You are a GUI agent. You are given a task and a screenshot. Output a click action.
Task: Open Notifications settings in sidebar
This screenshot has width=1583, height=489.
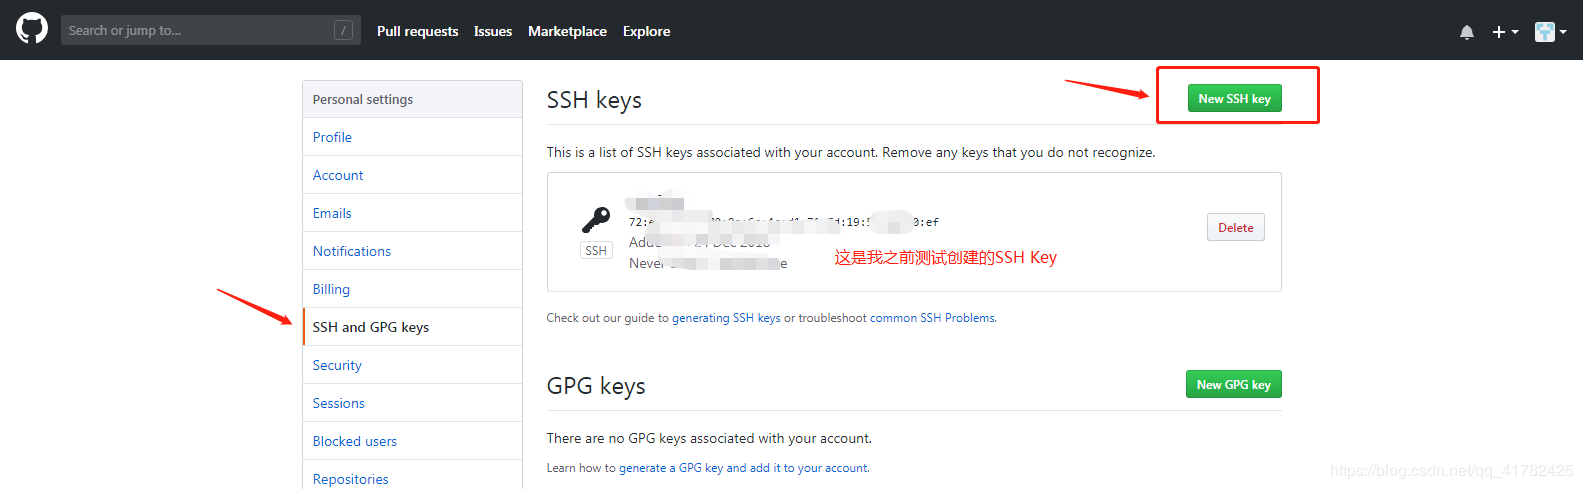click(352, 251)
